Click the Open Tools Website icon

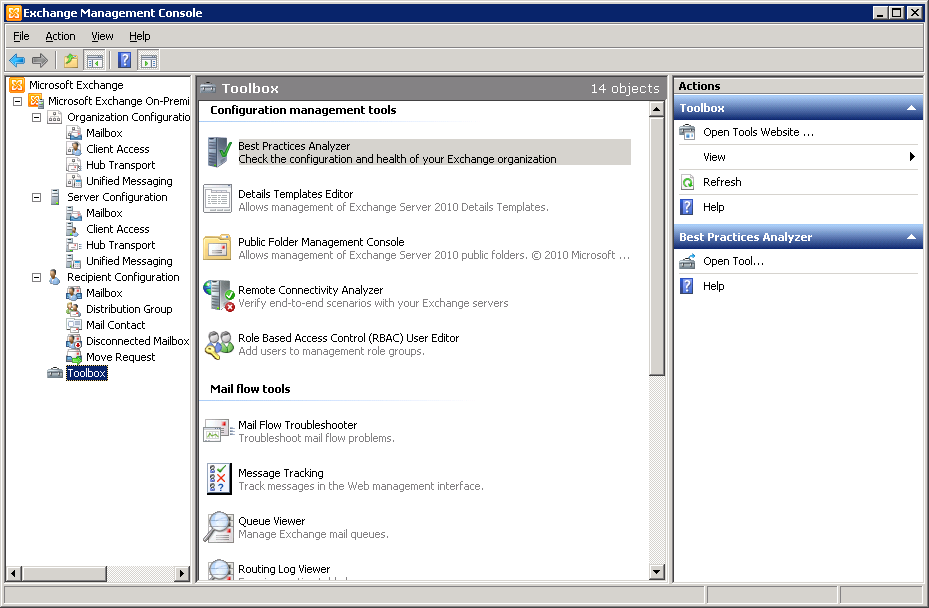[687, 132]
